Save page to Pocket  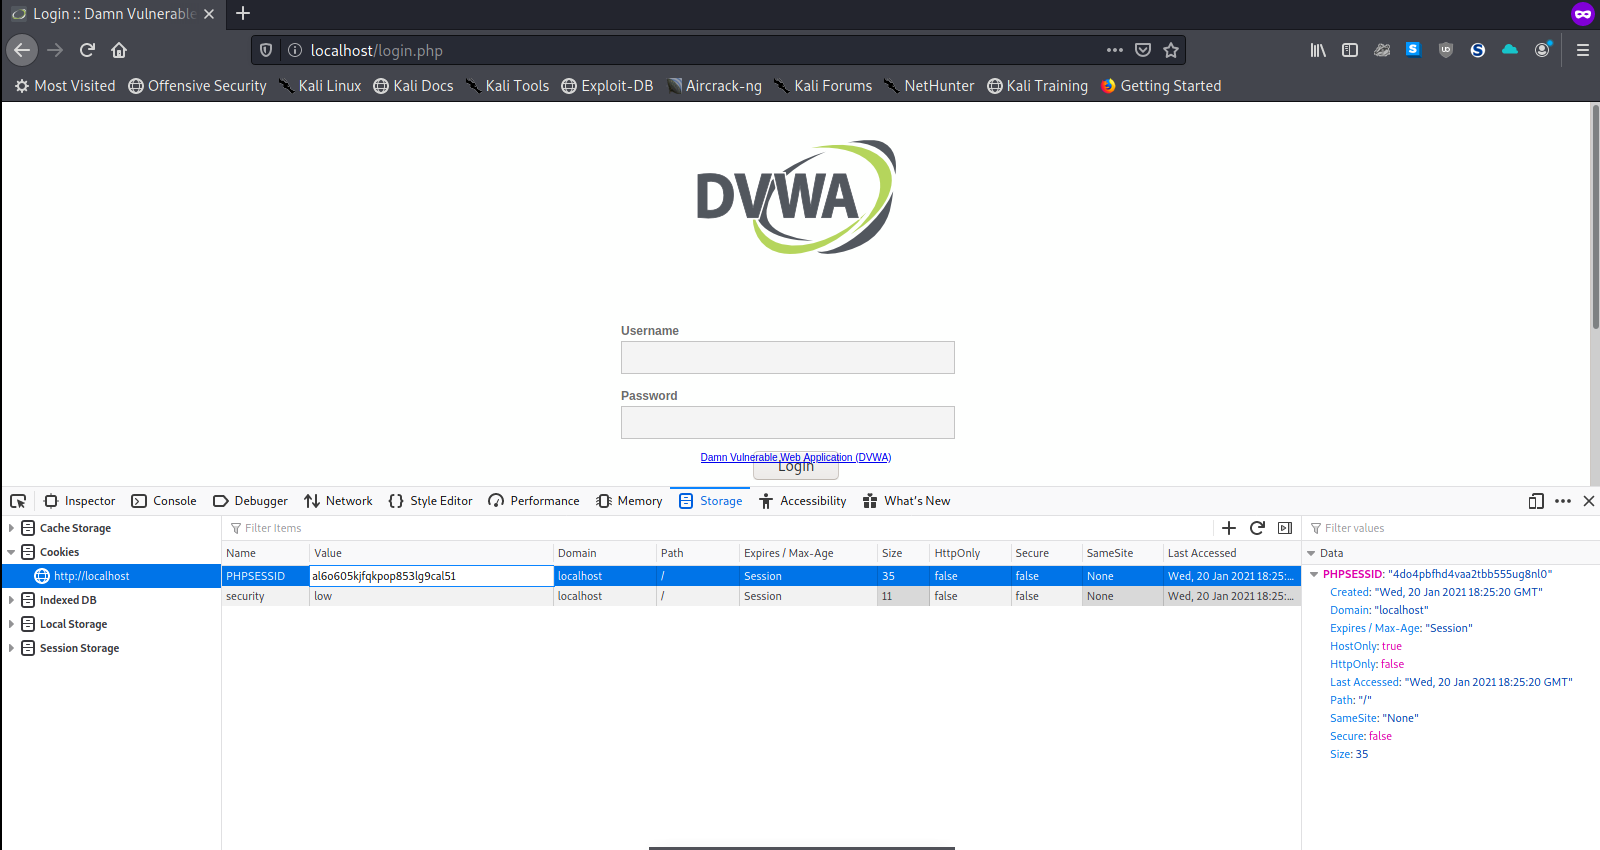(1143, 50)
